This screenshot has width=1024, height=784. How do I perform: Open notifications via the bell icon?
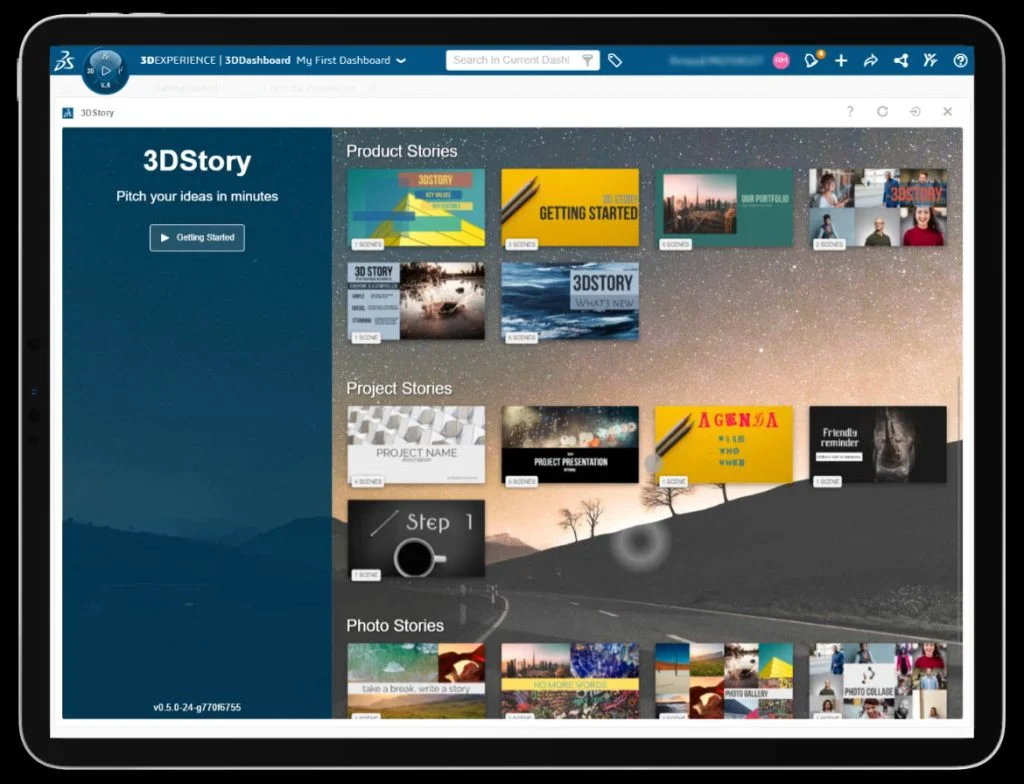click(x=812, y=61)
